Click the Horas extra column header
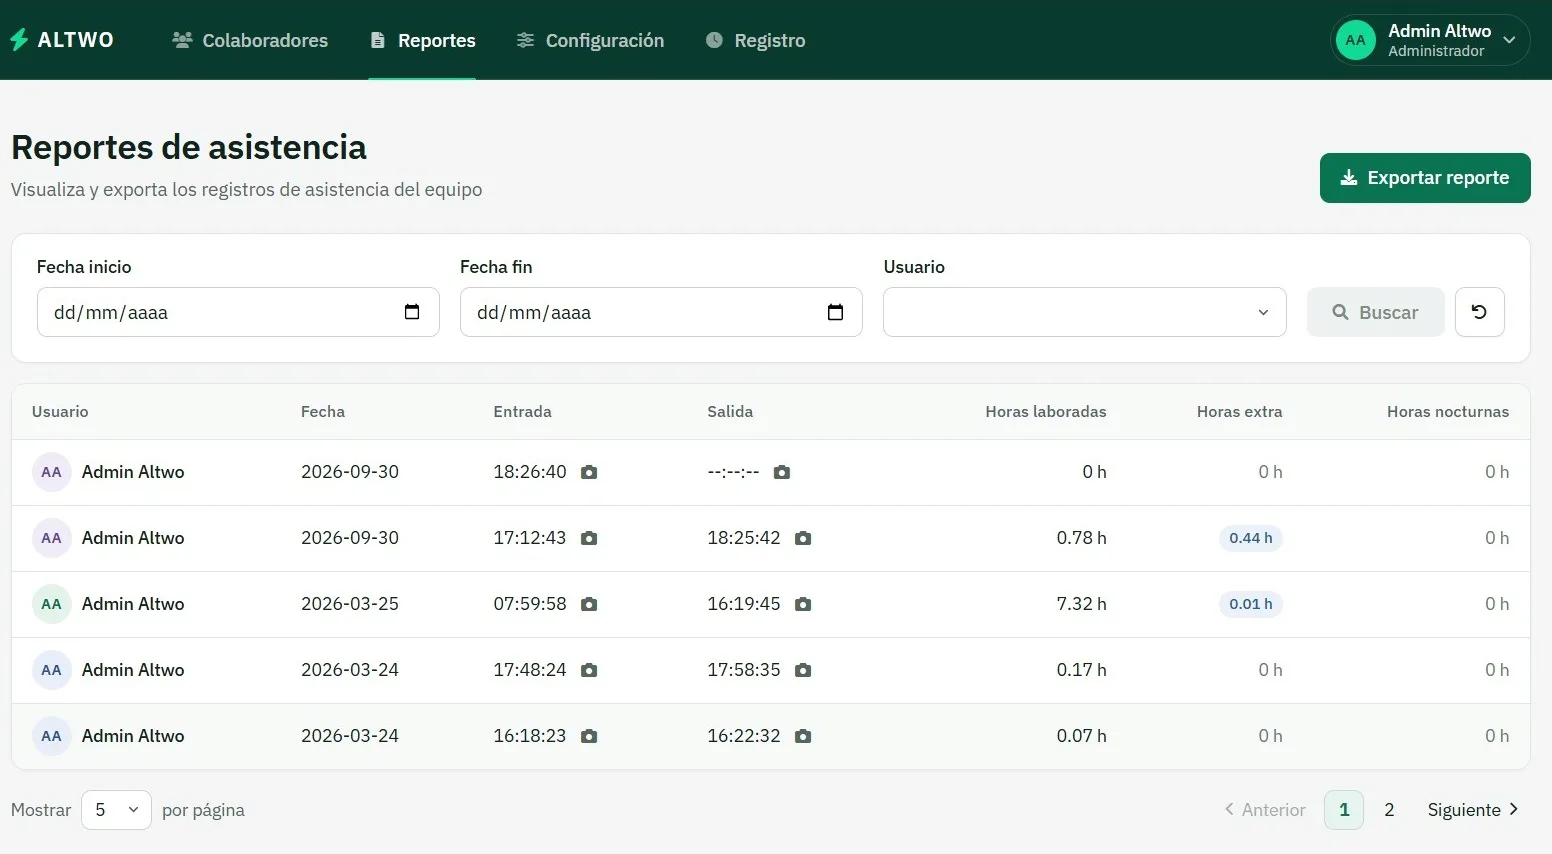 tap(1239, 412)
